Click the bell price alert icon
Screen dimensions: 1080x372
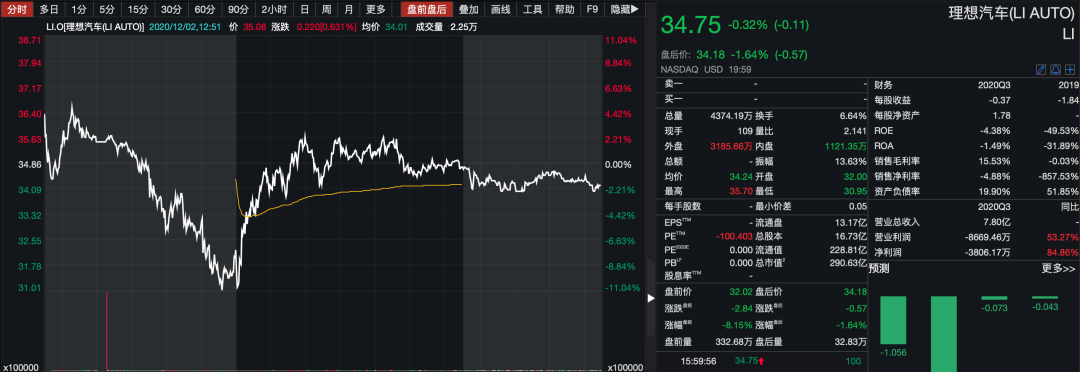click(1055, 70)
